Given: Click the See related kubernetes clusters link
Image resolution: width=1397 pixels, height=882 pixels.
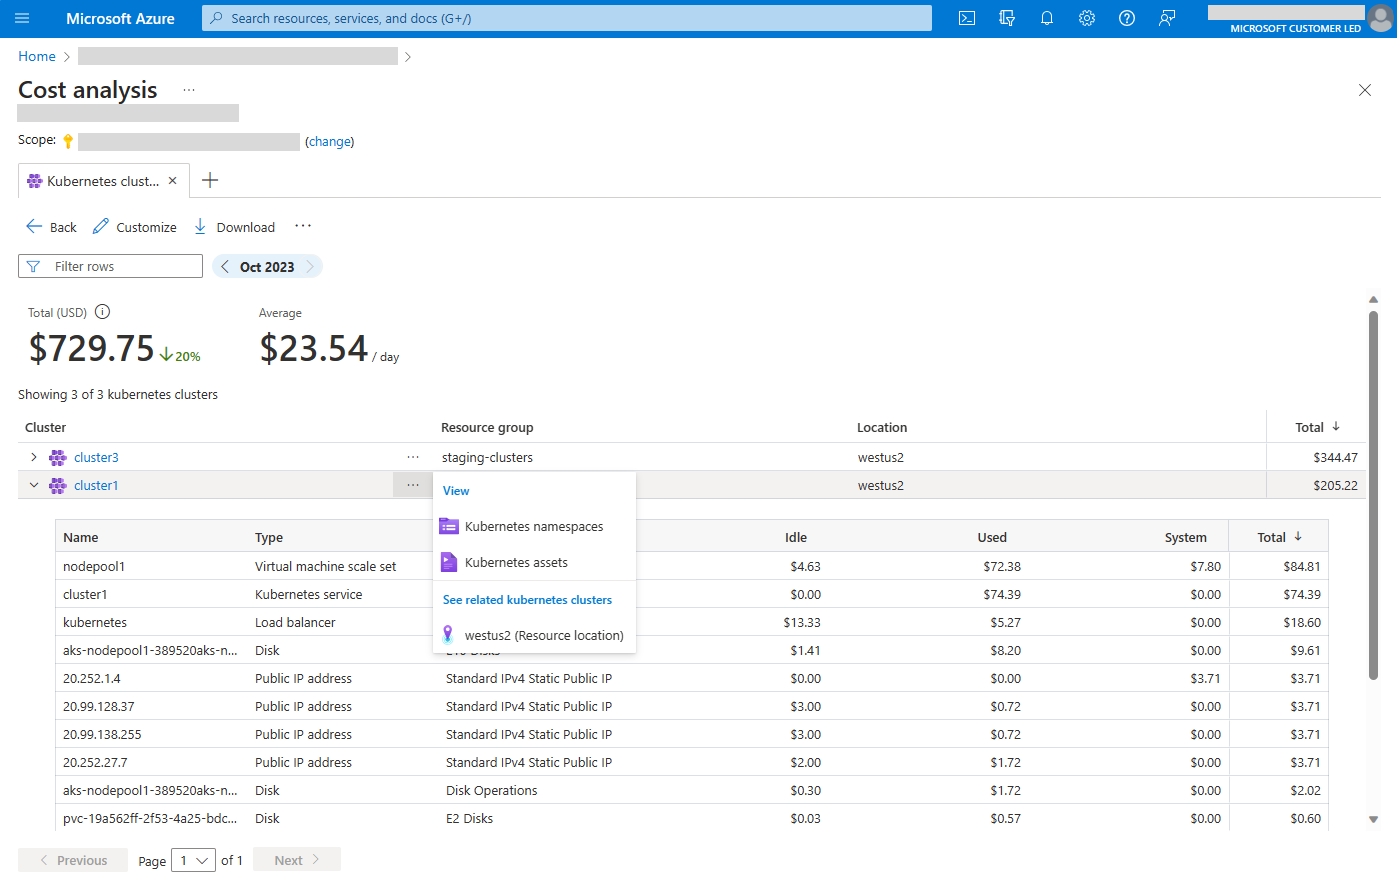Looking at the screenshot, I should [x=526, y=599].
